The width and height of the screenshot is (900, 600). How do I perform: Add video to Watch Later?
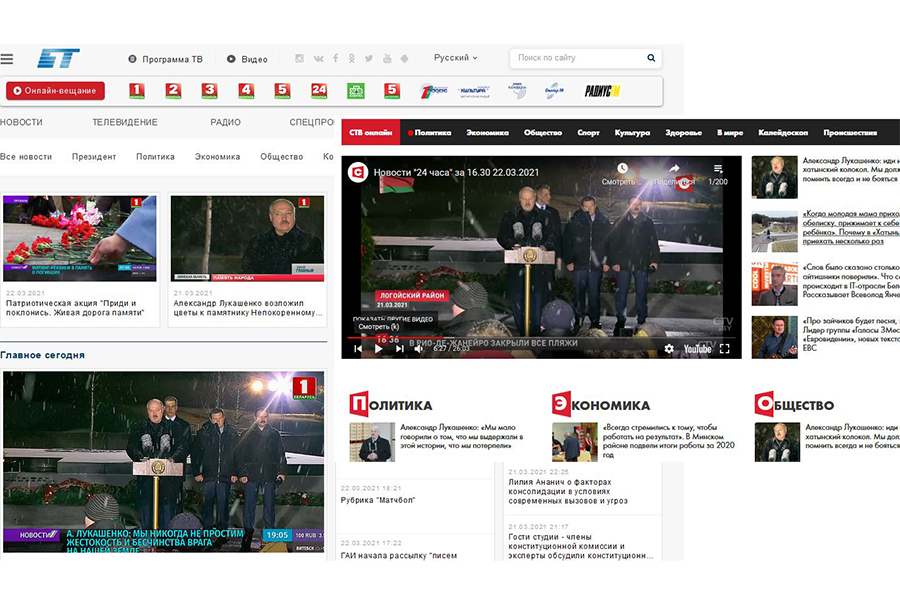[622, 169]
